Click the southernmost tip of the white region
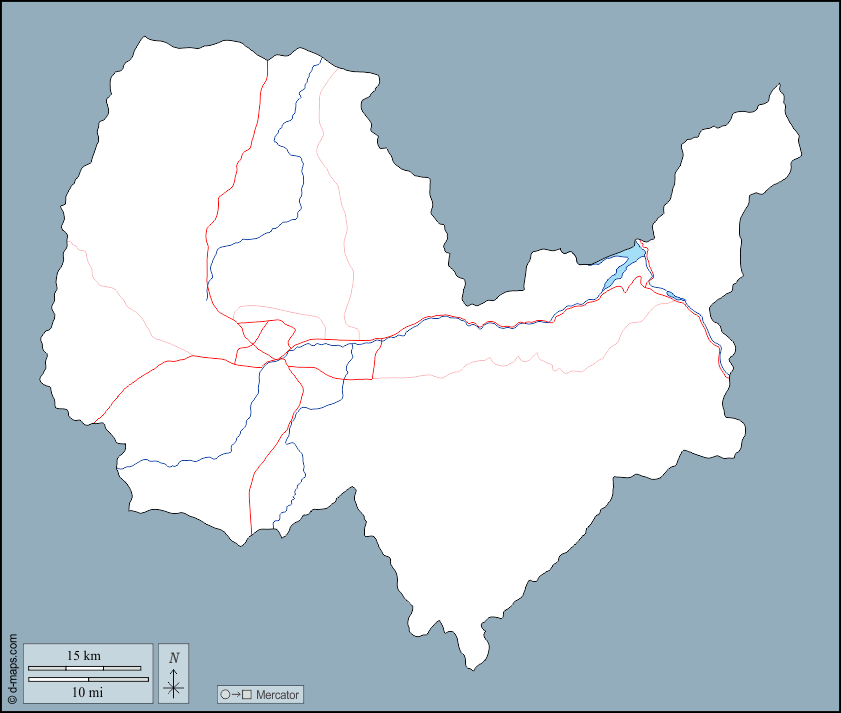841x713 pixels. (470, 667)
